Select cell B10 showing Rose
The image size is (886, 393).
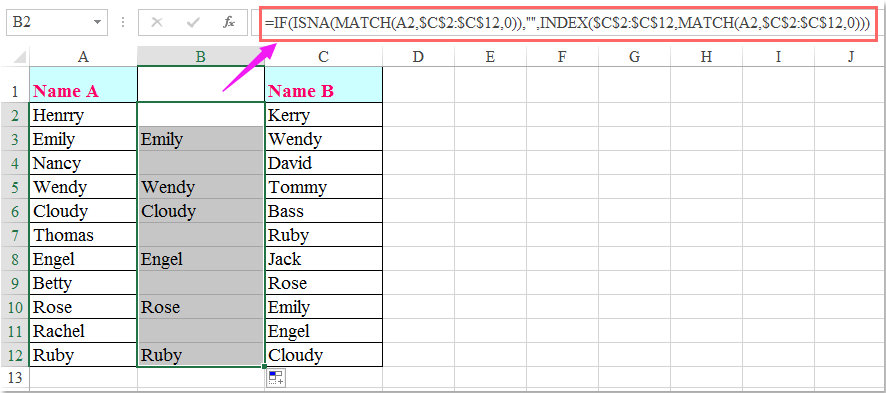pyautogui.click(x=201, y=307)
